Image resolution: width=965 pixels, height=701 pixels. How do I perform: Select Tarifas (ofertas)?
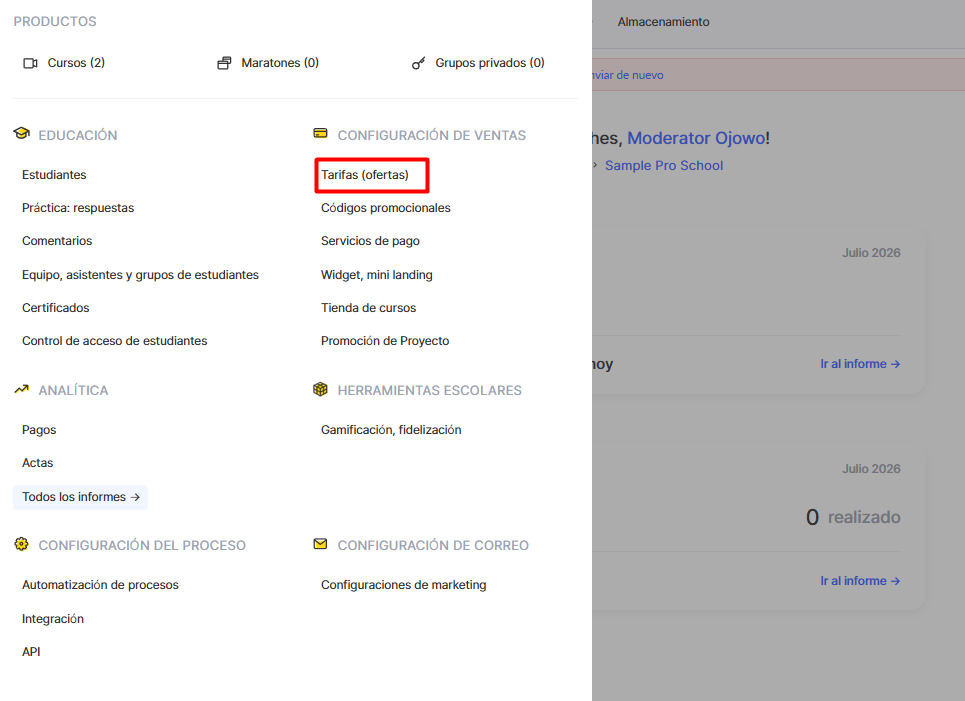pyautogui.click(x=365, y=175)
